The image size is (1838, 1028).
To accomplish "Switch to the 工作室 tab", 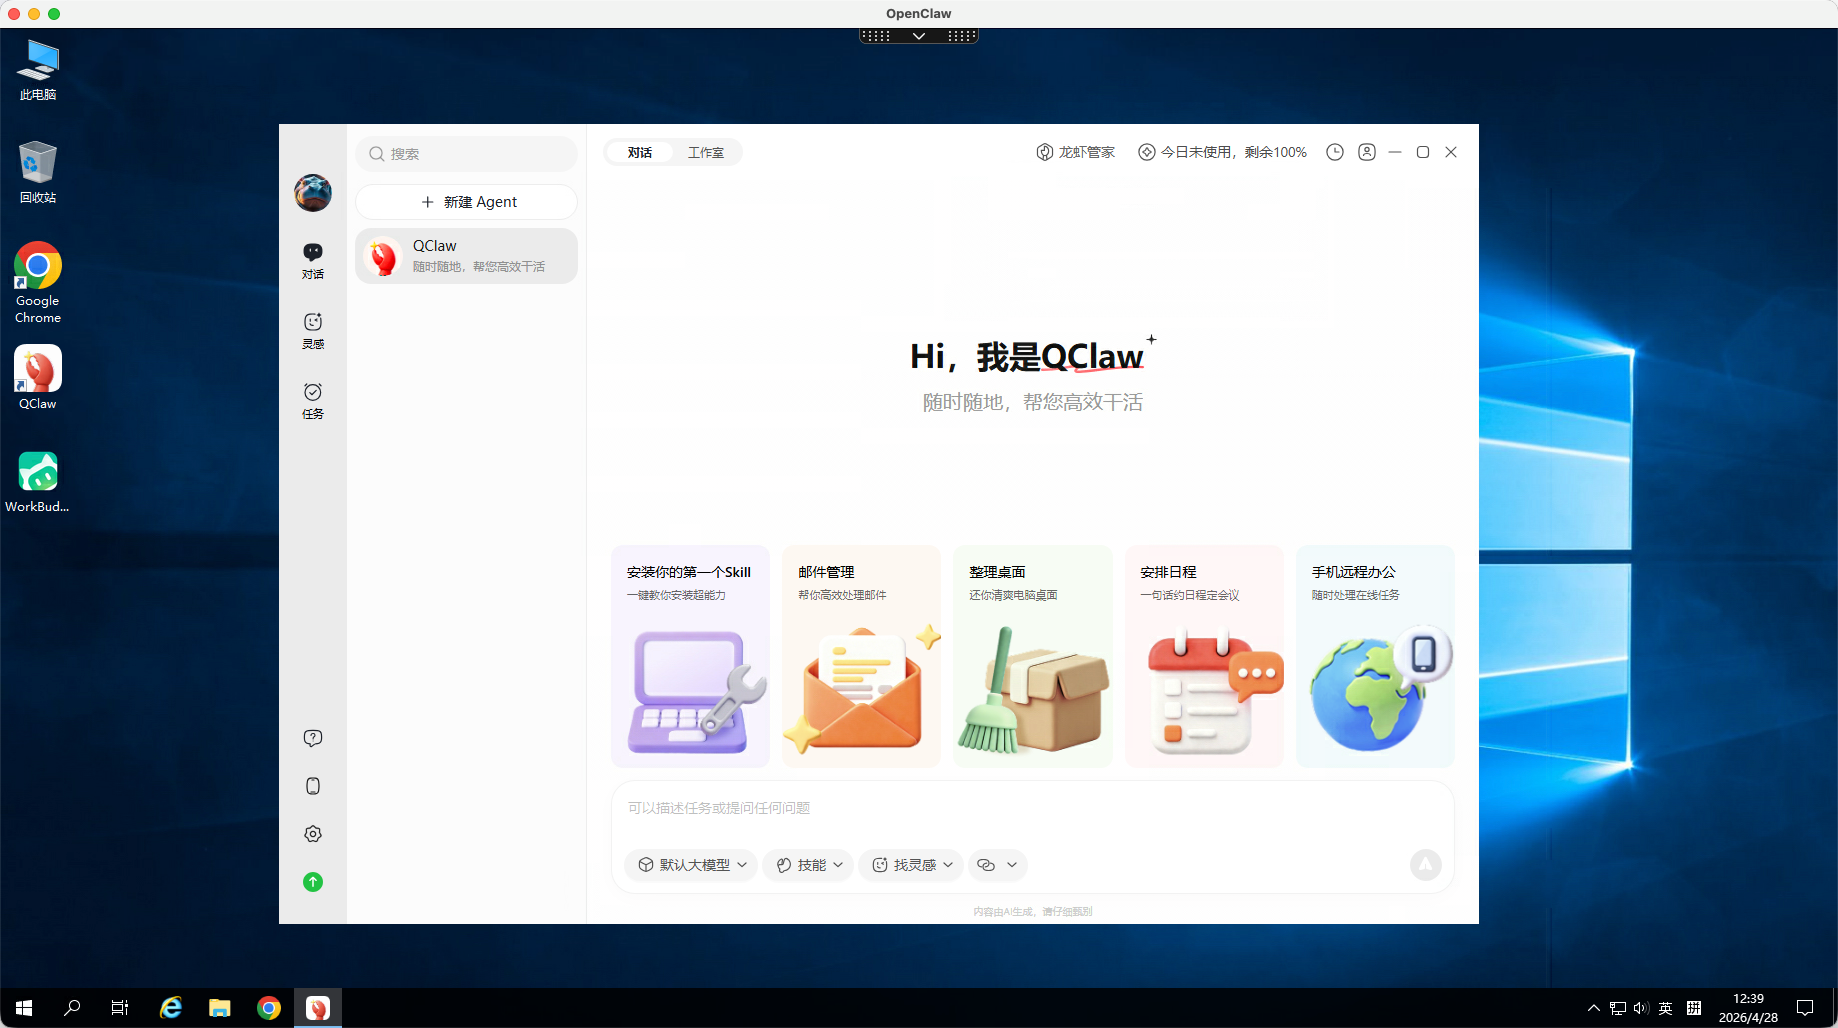I will tap(706, 152).
